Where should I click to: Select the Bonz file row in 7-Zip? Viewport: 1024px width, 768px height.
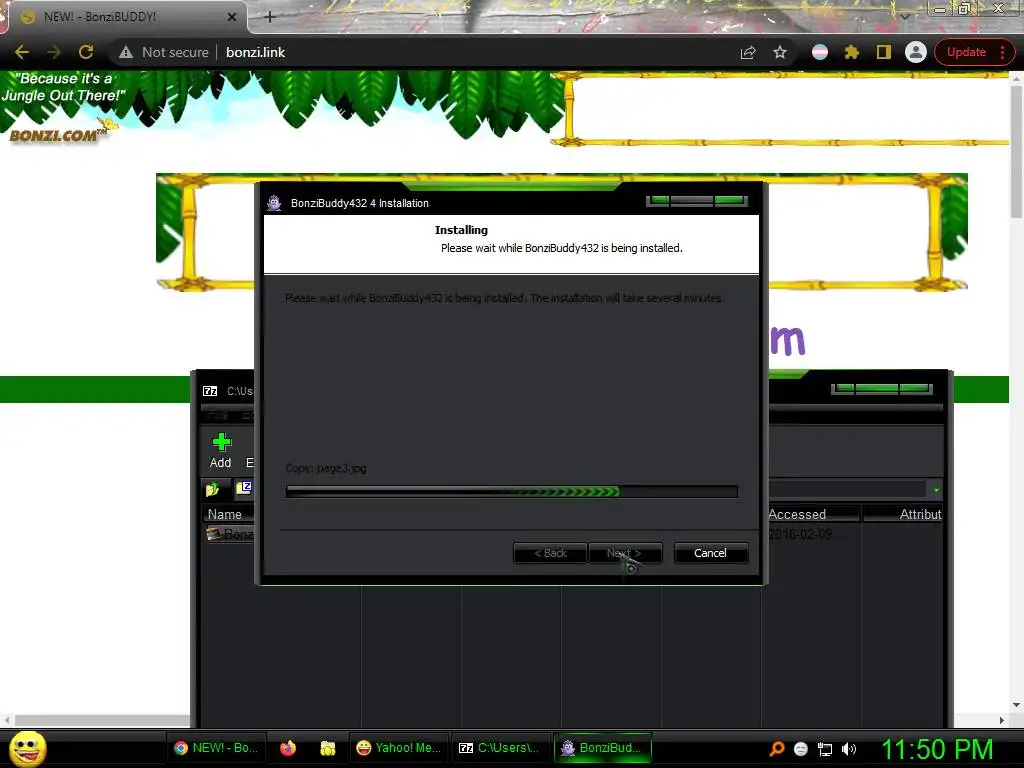(x=229, y=534)
